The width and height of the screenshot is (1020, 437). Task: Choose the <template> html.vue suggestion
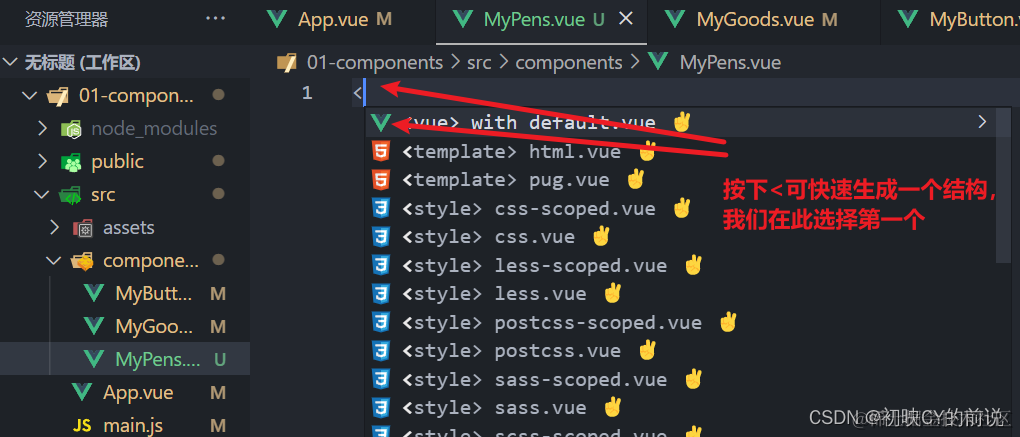(x=679, y=152)
